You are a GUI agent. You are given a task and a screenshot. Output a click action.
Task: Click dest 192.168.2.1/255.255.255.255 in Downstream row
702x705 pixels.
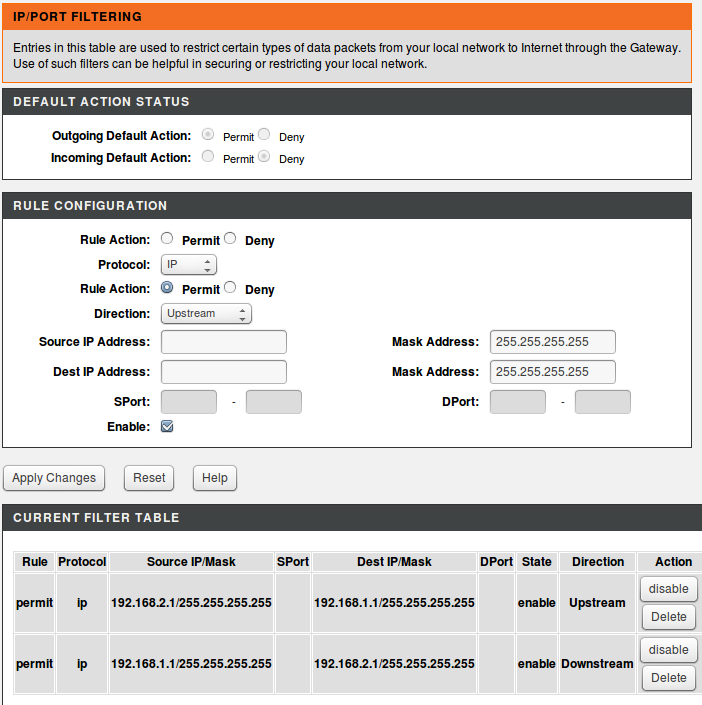point(394,664)
